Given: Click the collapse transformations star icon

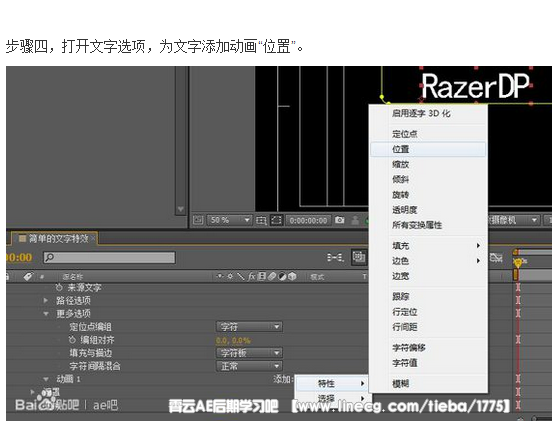Looking at the screenshot, I should 230,276.
